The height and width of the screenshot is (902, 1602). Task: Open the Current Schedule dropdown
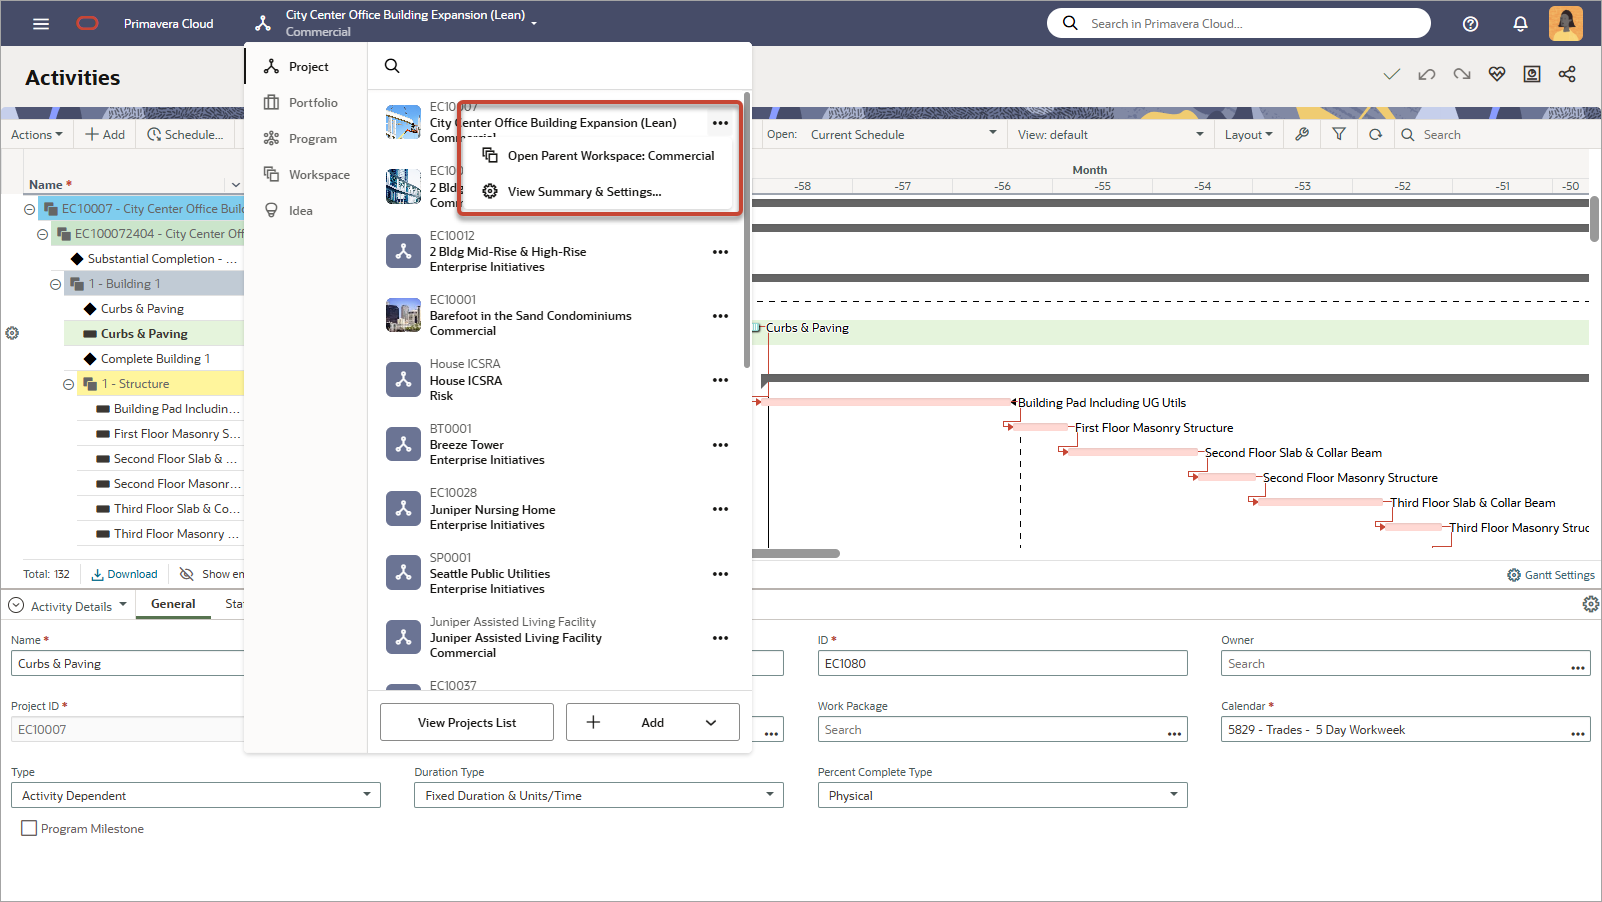[903, 134]
